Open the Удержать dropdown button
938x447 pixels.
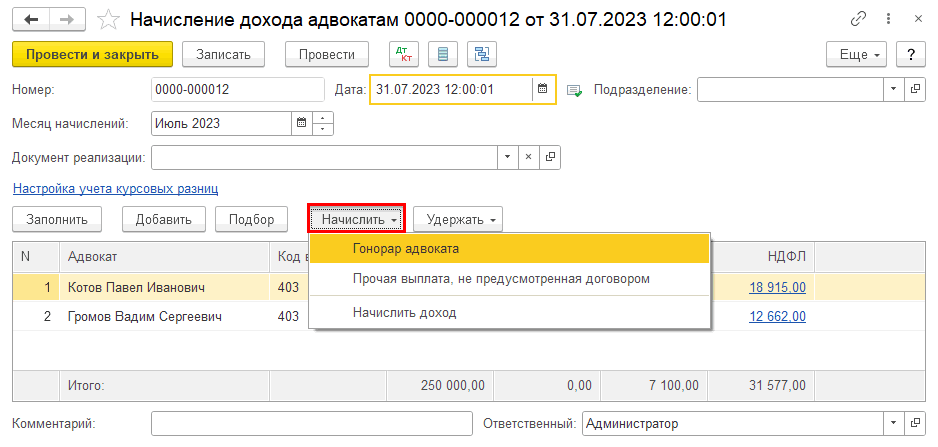[x=457, y=219]
